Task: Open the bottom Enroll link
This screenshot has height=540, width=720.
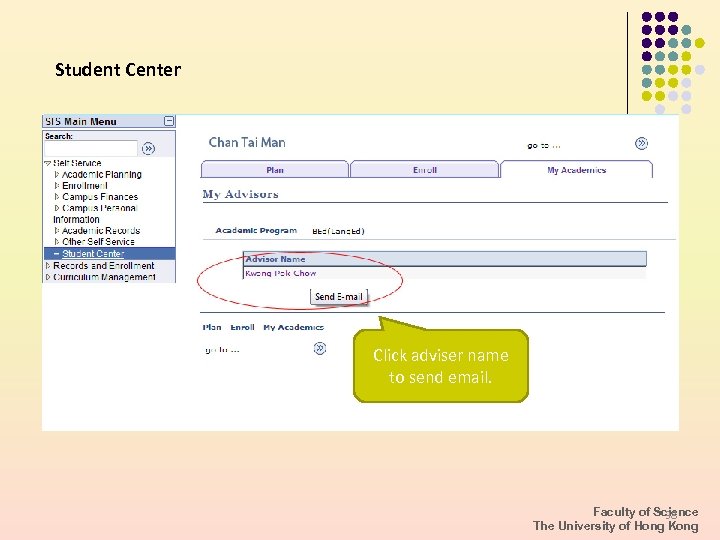Action: click(242, 327)
